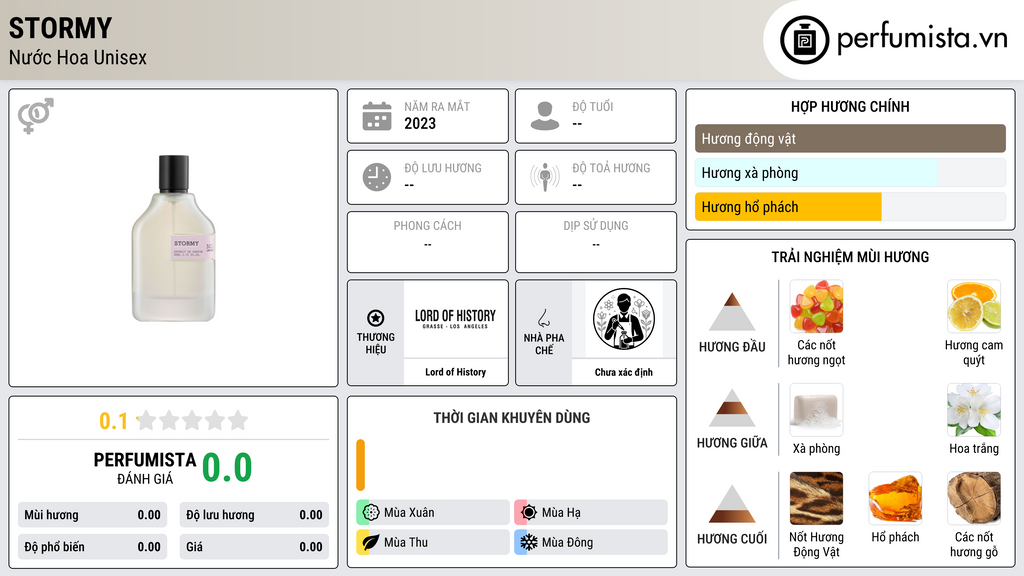Click the launch year value 2023
Viewport: 1024px width, 576px height.
pos(420,123)
